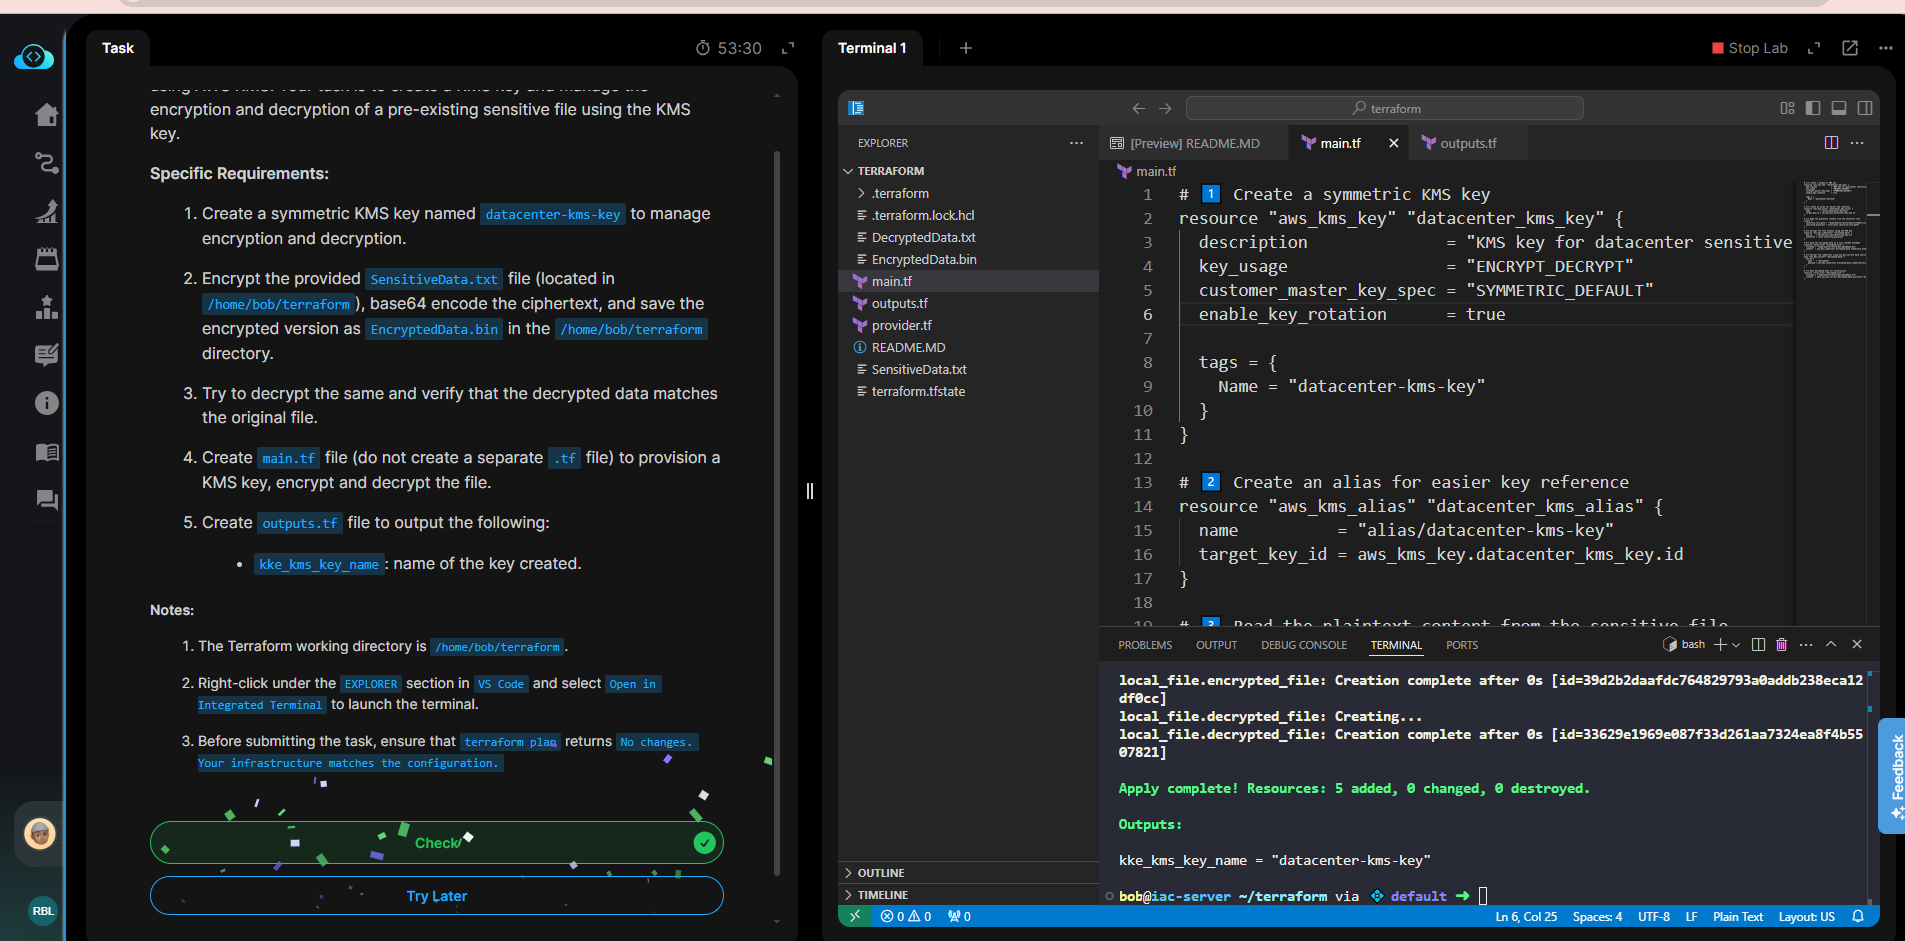Split the bash terminal

[1758, 645]
